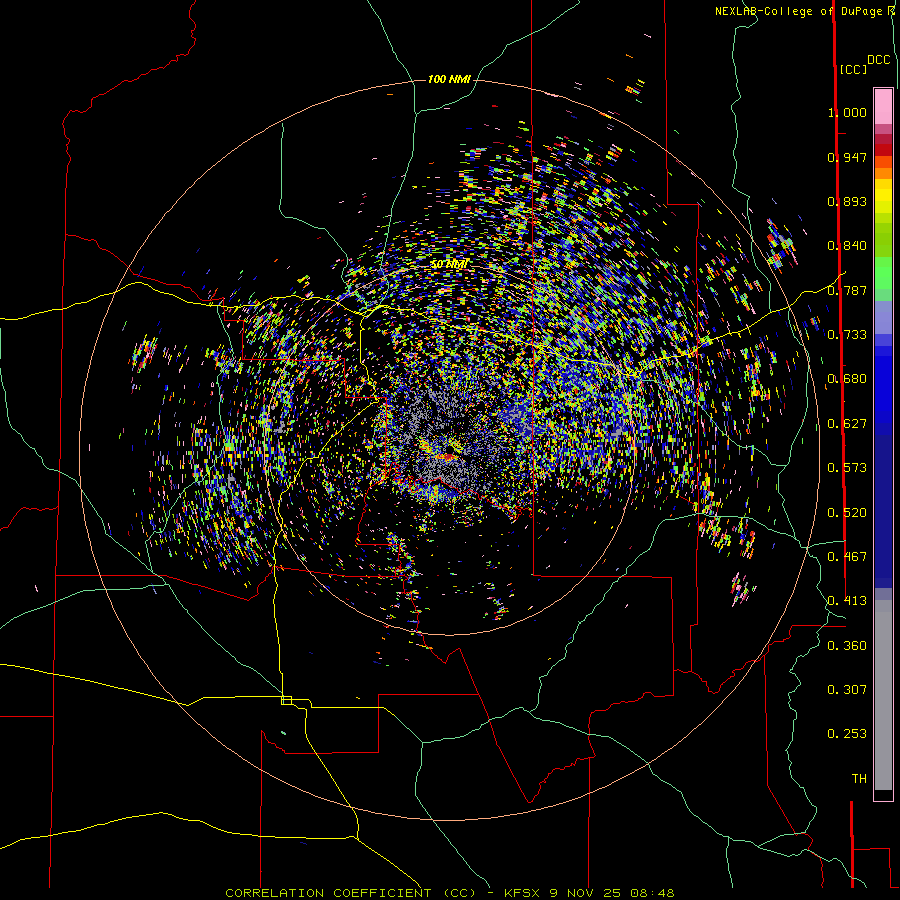
Task: Click the 0.680 color scale value
Action: click(847, 379)
